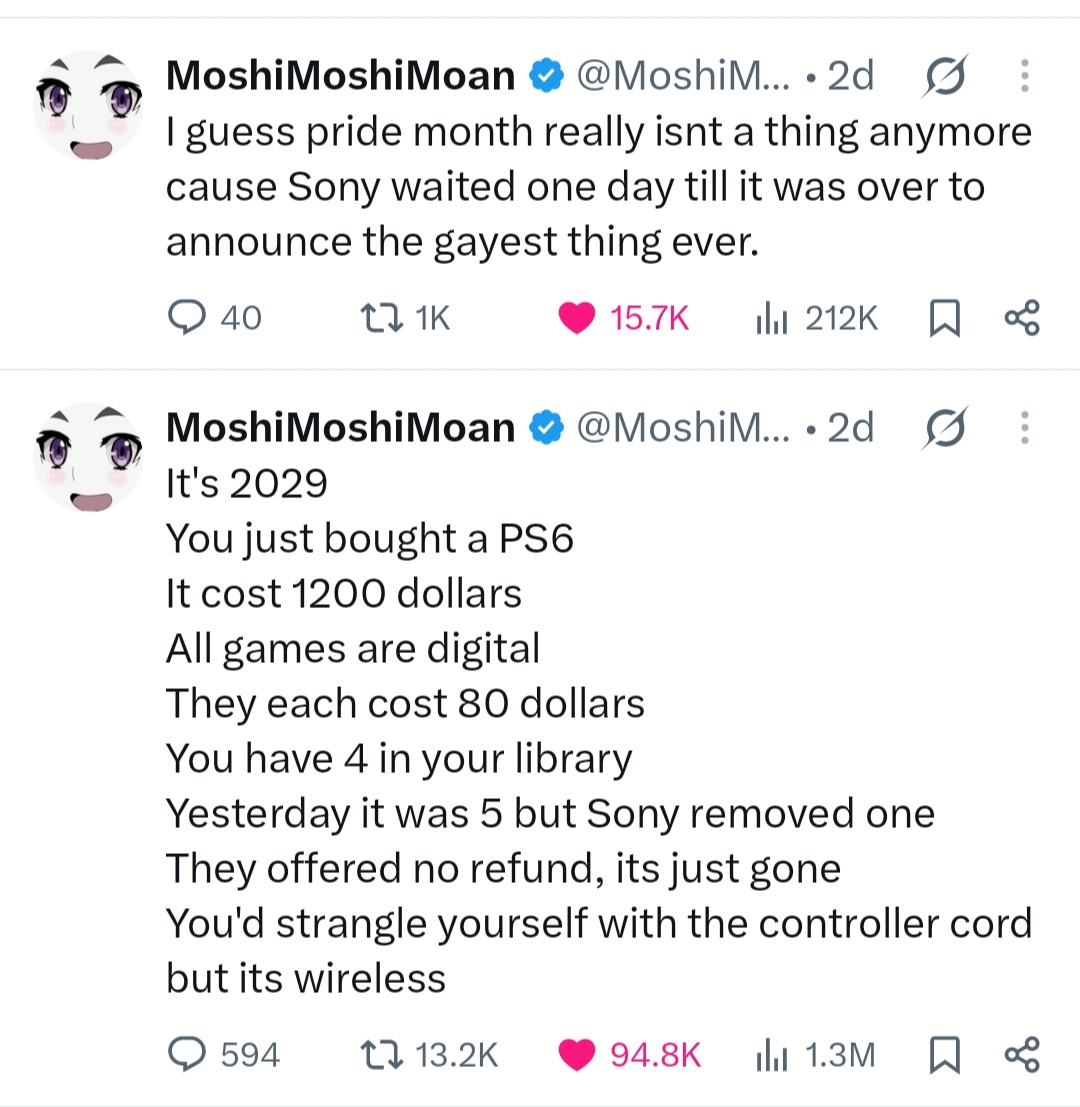View analytics showing 1.3M views
Image resolution: width=1080 pixels, height=1107 pixels.
pyautogui.click(x=815, y=1055)
